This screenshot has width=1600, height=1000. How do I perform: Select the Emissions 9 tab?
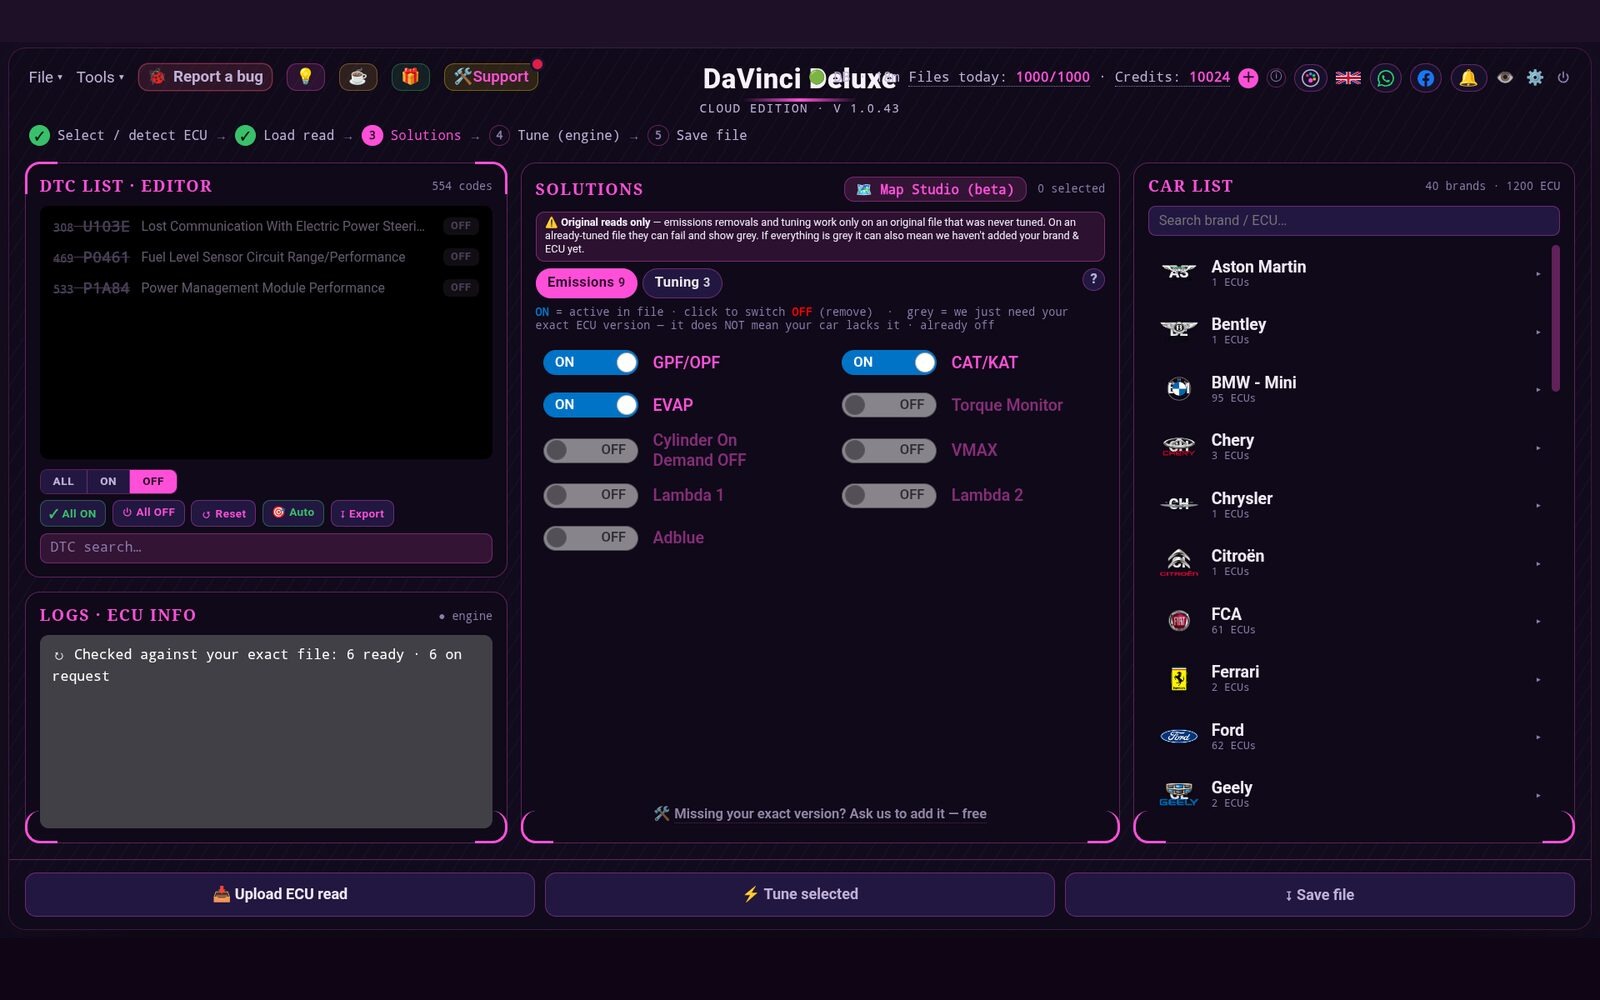pyautogui.click(x=586, y=282)
